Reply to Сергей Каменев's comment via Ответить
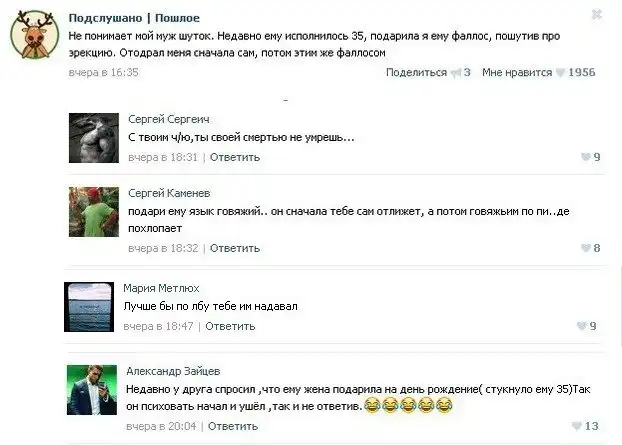The image size is (622, 445). [x=235, y=248]
